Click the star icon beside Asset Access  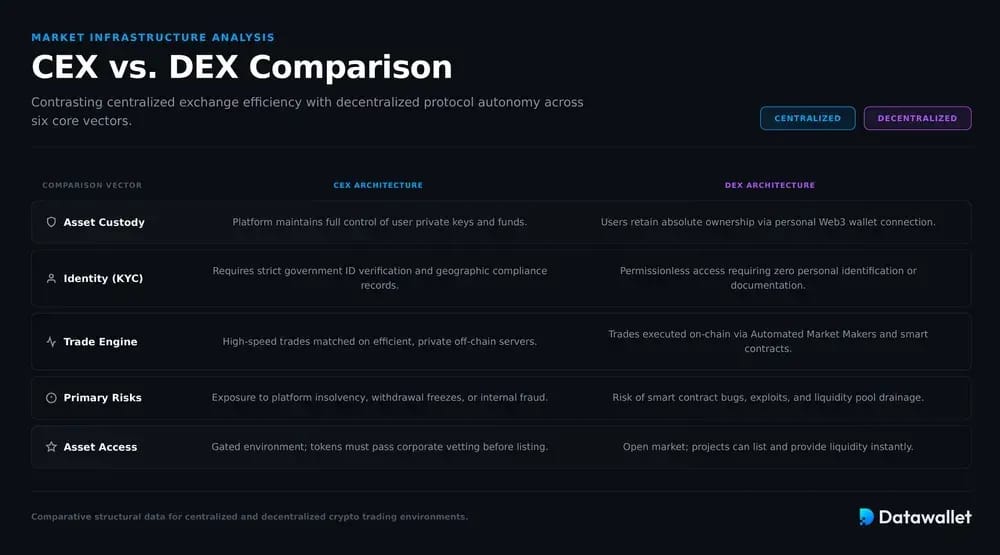click(51, 447)
